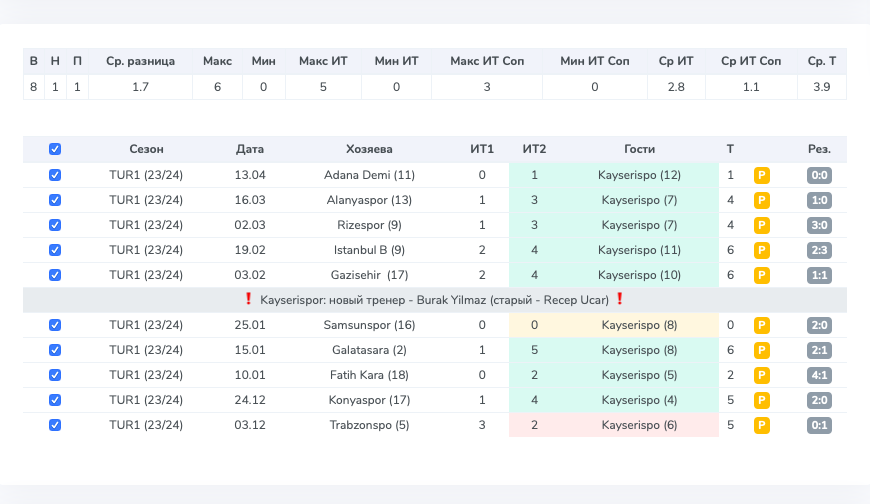Uncheck the Rizespor match row checkbox
The width and height of the screenshot is (870, 504).
55,225
